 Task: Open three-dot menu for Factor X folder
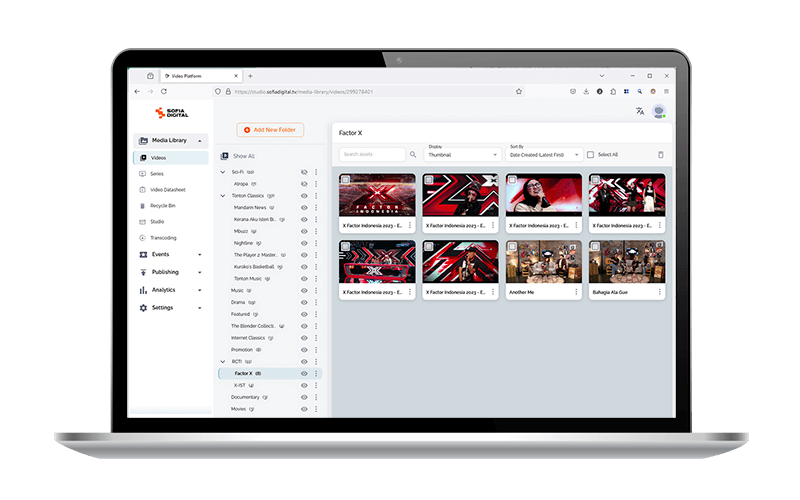coord(316,373)
